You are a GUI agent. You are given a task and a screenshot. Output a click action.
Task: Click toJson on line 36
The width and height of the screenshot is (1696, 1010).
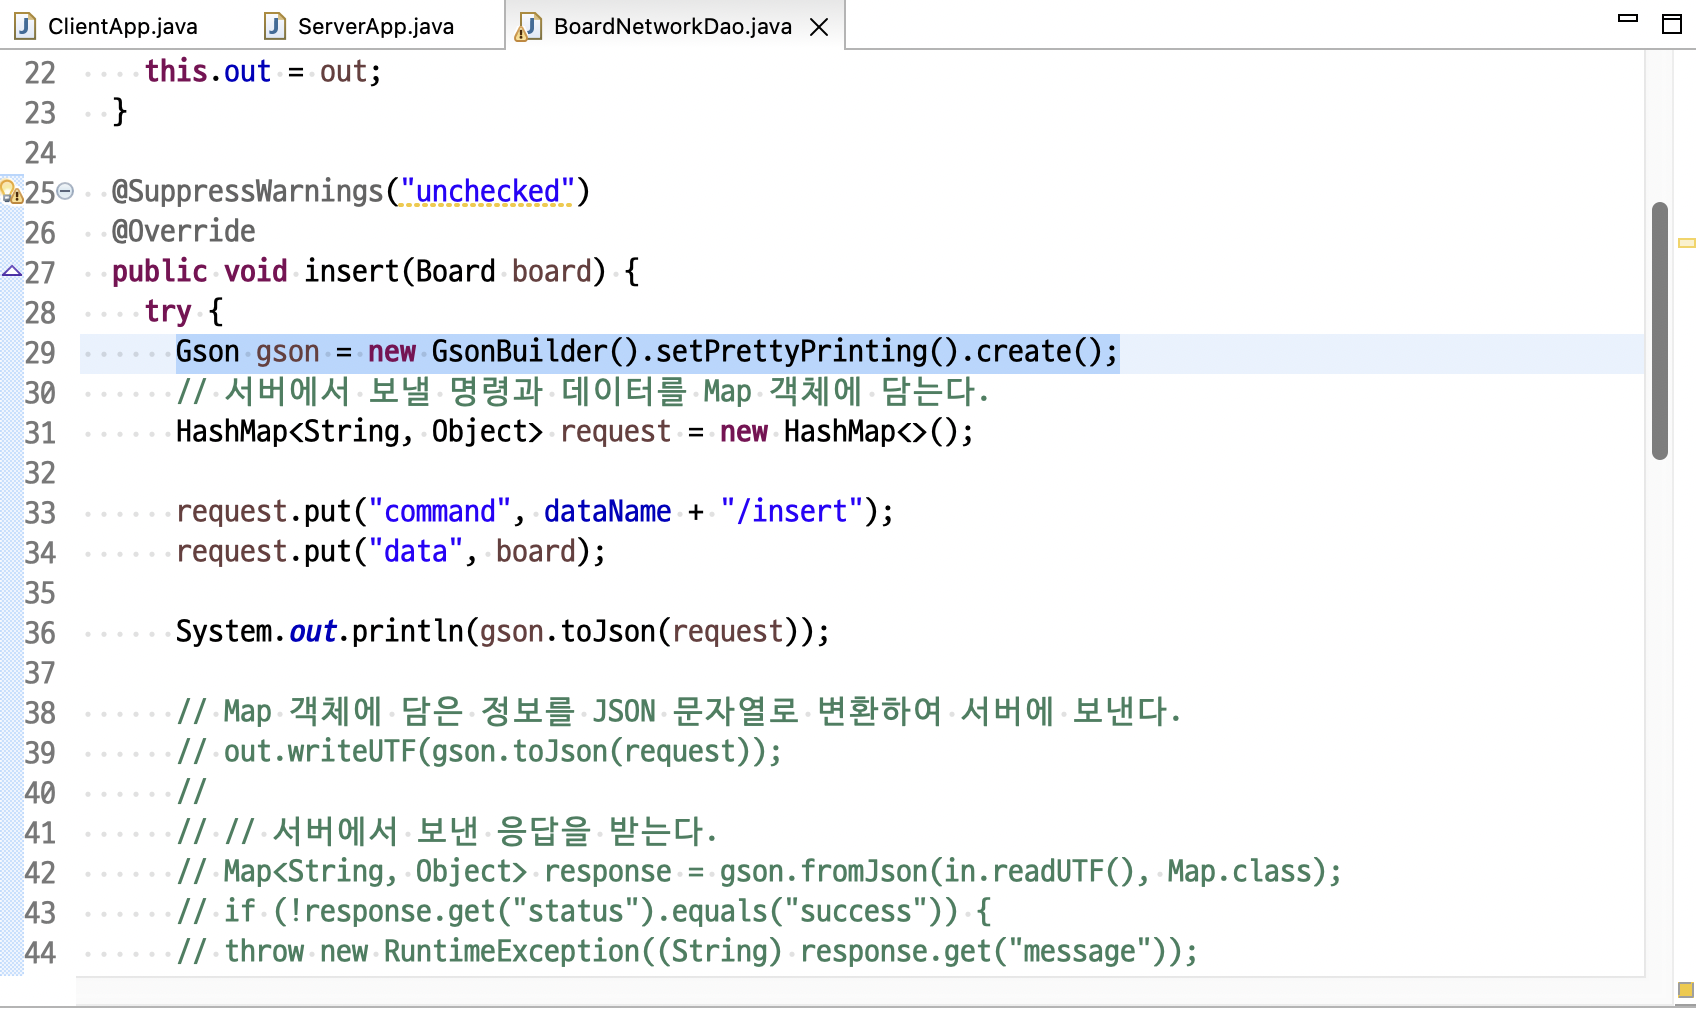(607, 631)
